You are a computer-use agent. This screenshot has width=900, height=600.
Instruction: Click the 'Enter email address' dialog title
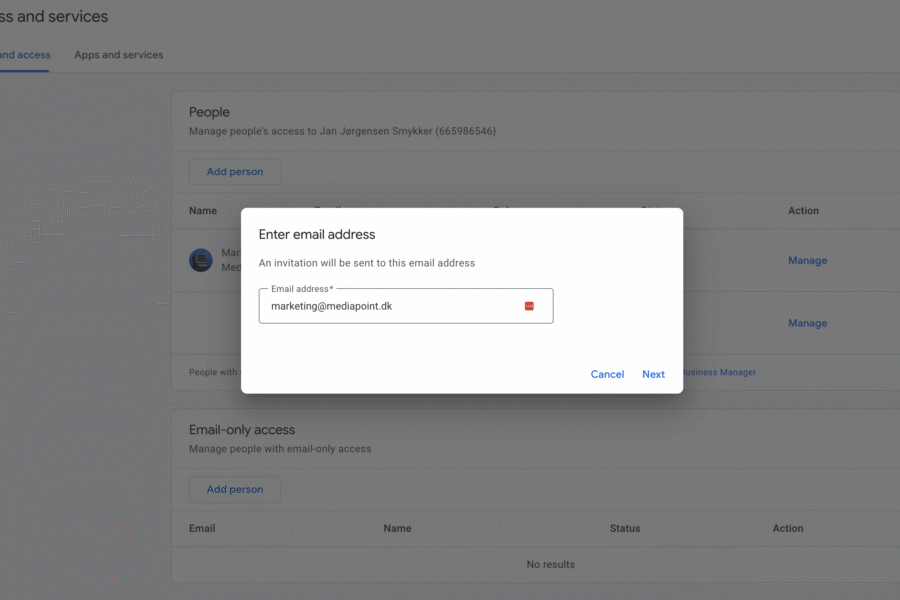pos(317,234)
